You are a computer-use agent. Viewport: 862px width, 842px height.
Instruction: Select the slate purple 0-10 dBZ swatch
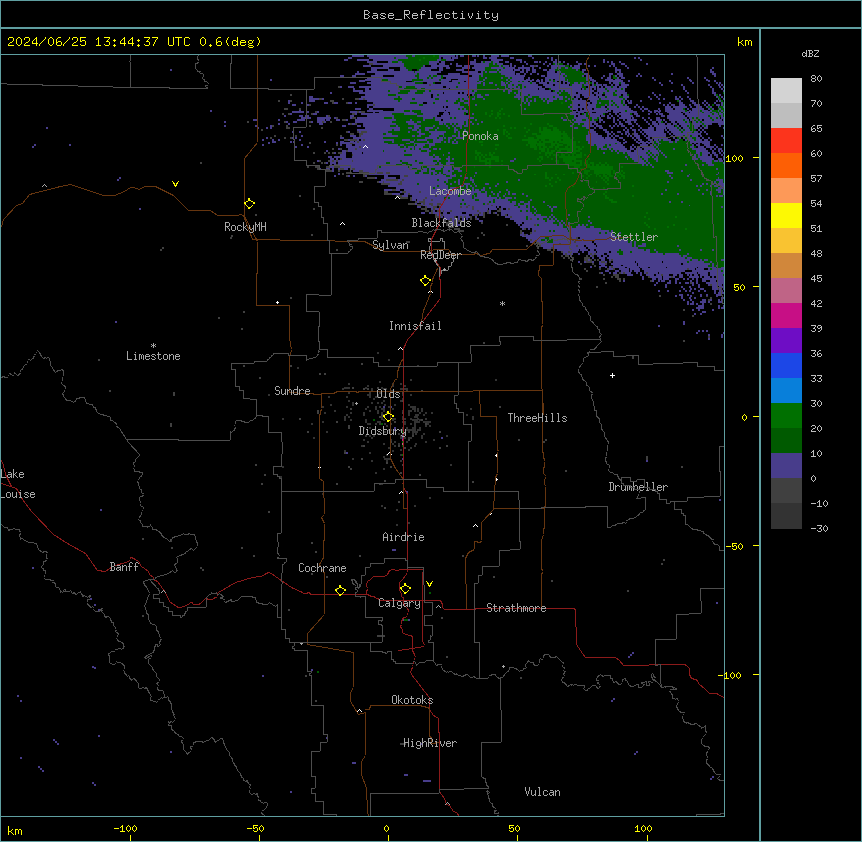[786, 466]
